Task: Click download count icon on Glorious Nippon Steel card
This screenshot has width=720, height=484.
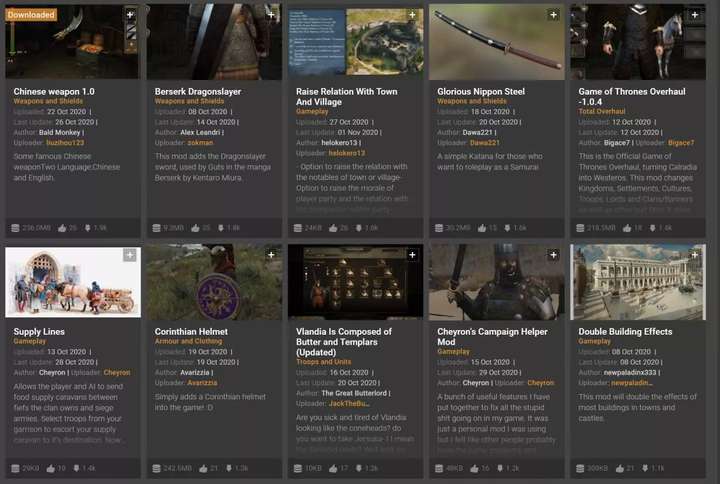Action: [x=507, y=228]
